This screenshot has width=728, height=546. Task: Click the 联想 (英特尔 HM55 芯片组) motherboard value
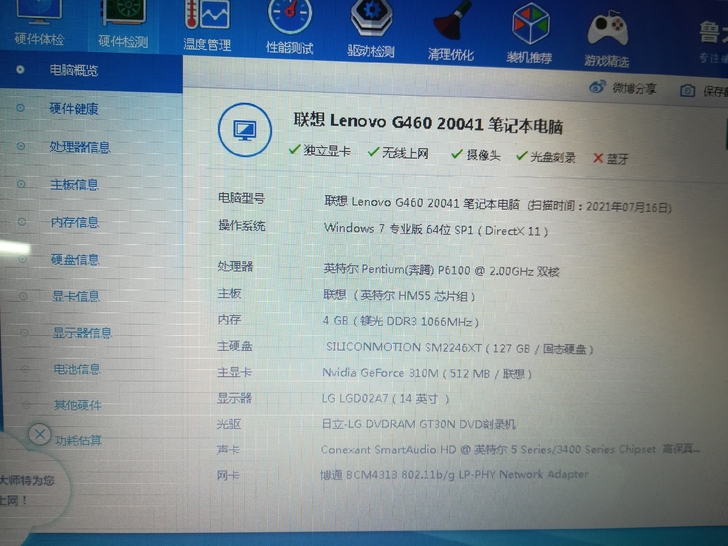pos(399,295)
